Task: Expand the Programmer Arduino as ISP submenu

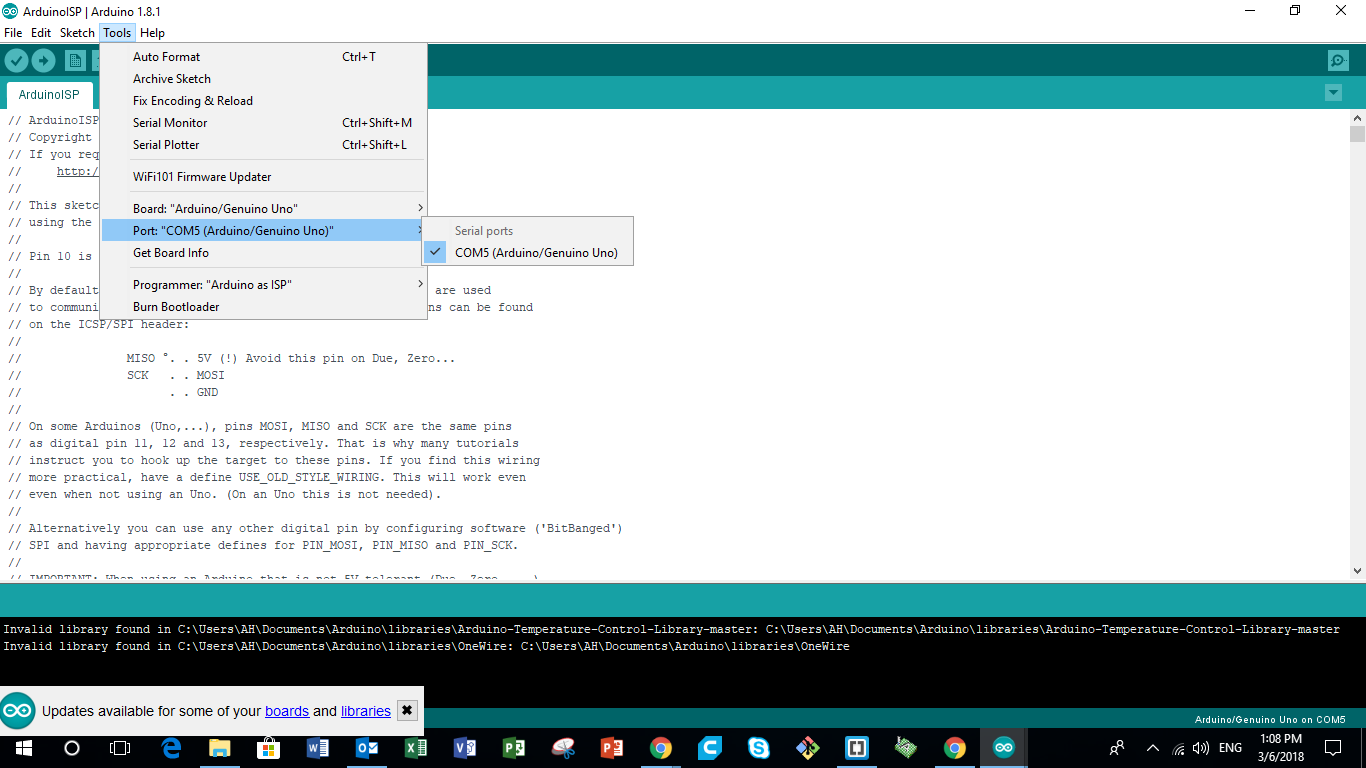Action: (264, 285)
